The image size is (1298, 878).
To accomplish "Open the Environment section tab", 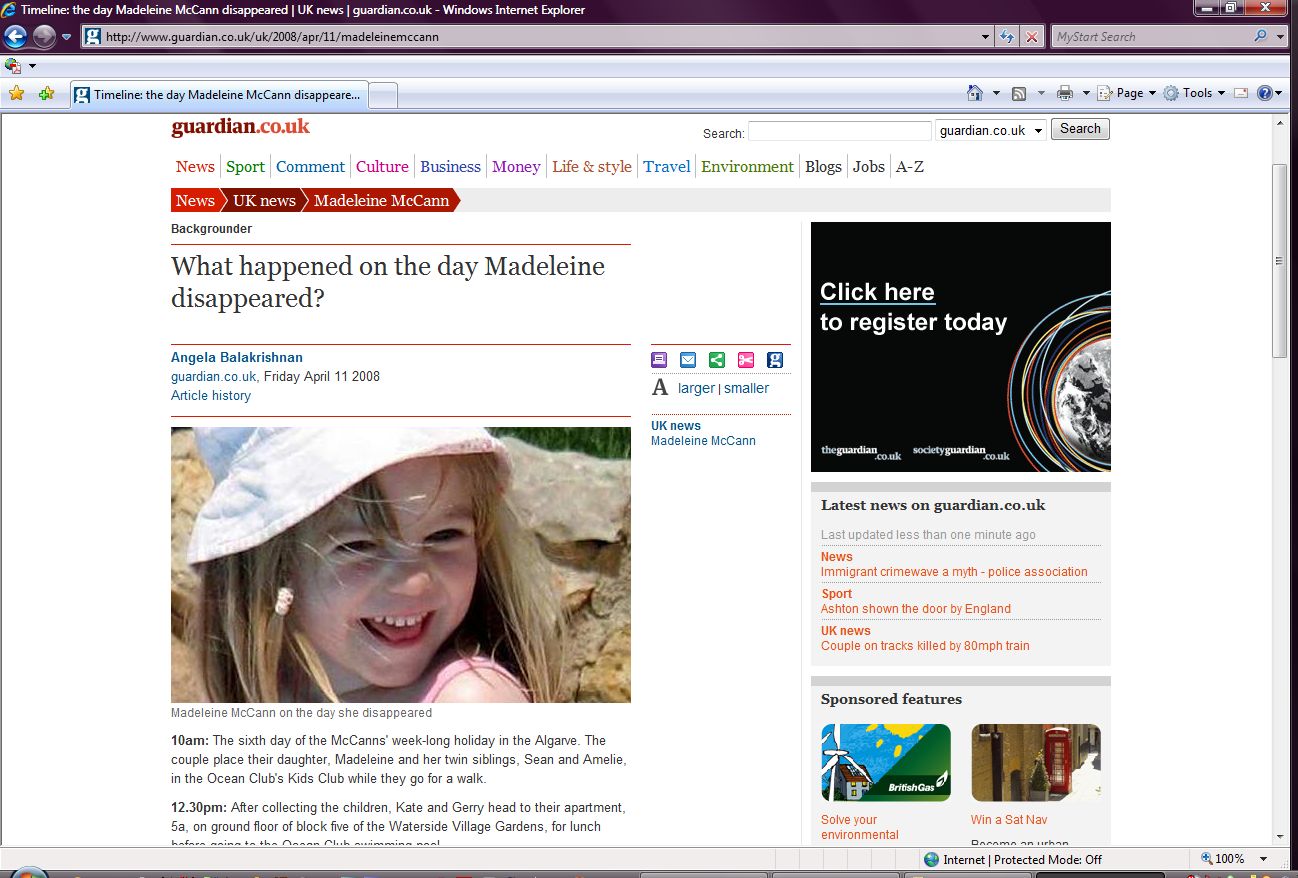I will [x=747, y=167].
